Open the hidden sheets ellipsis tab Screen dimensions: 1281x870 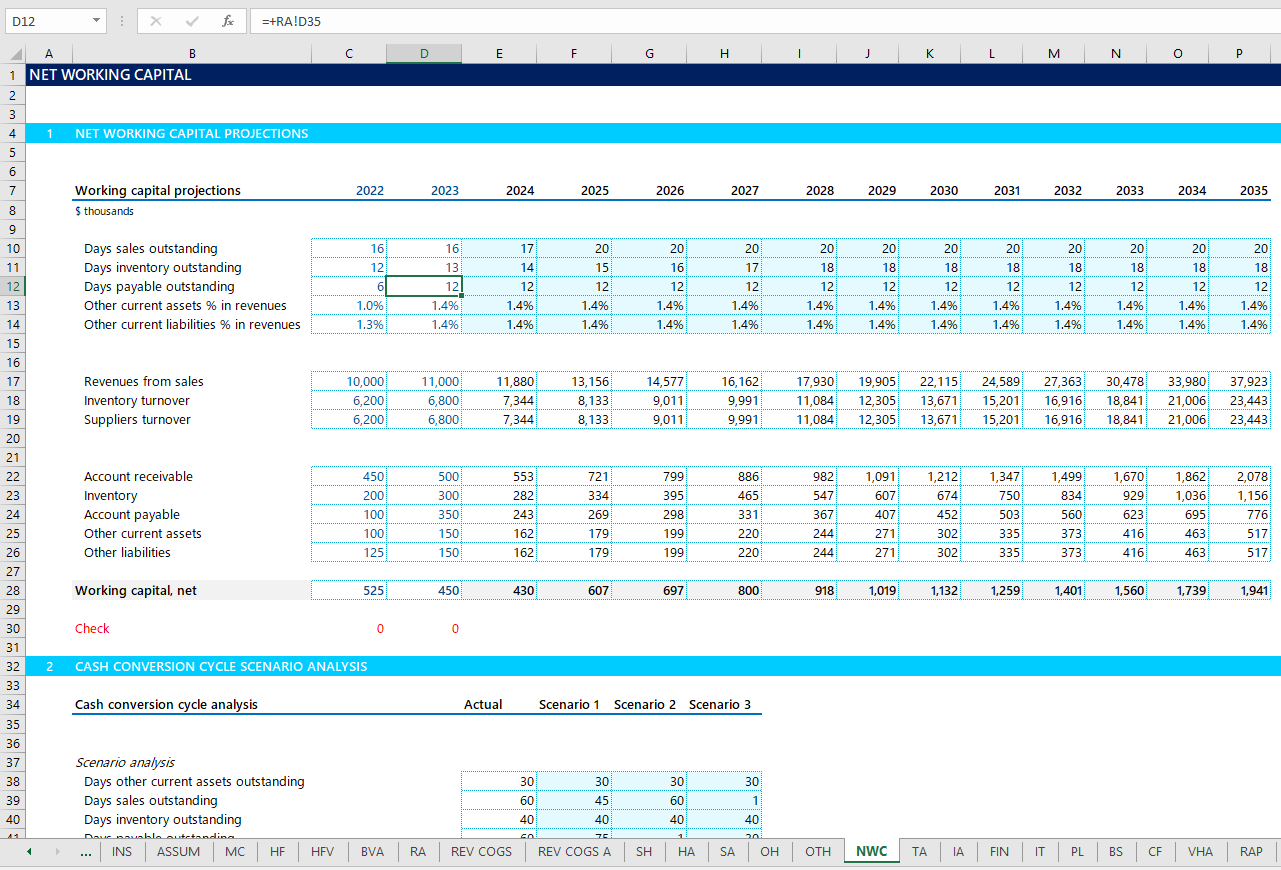(x=85, y=851)
